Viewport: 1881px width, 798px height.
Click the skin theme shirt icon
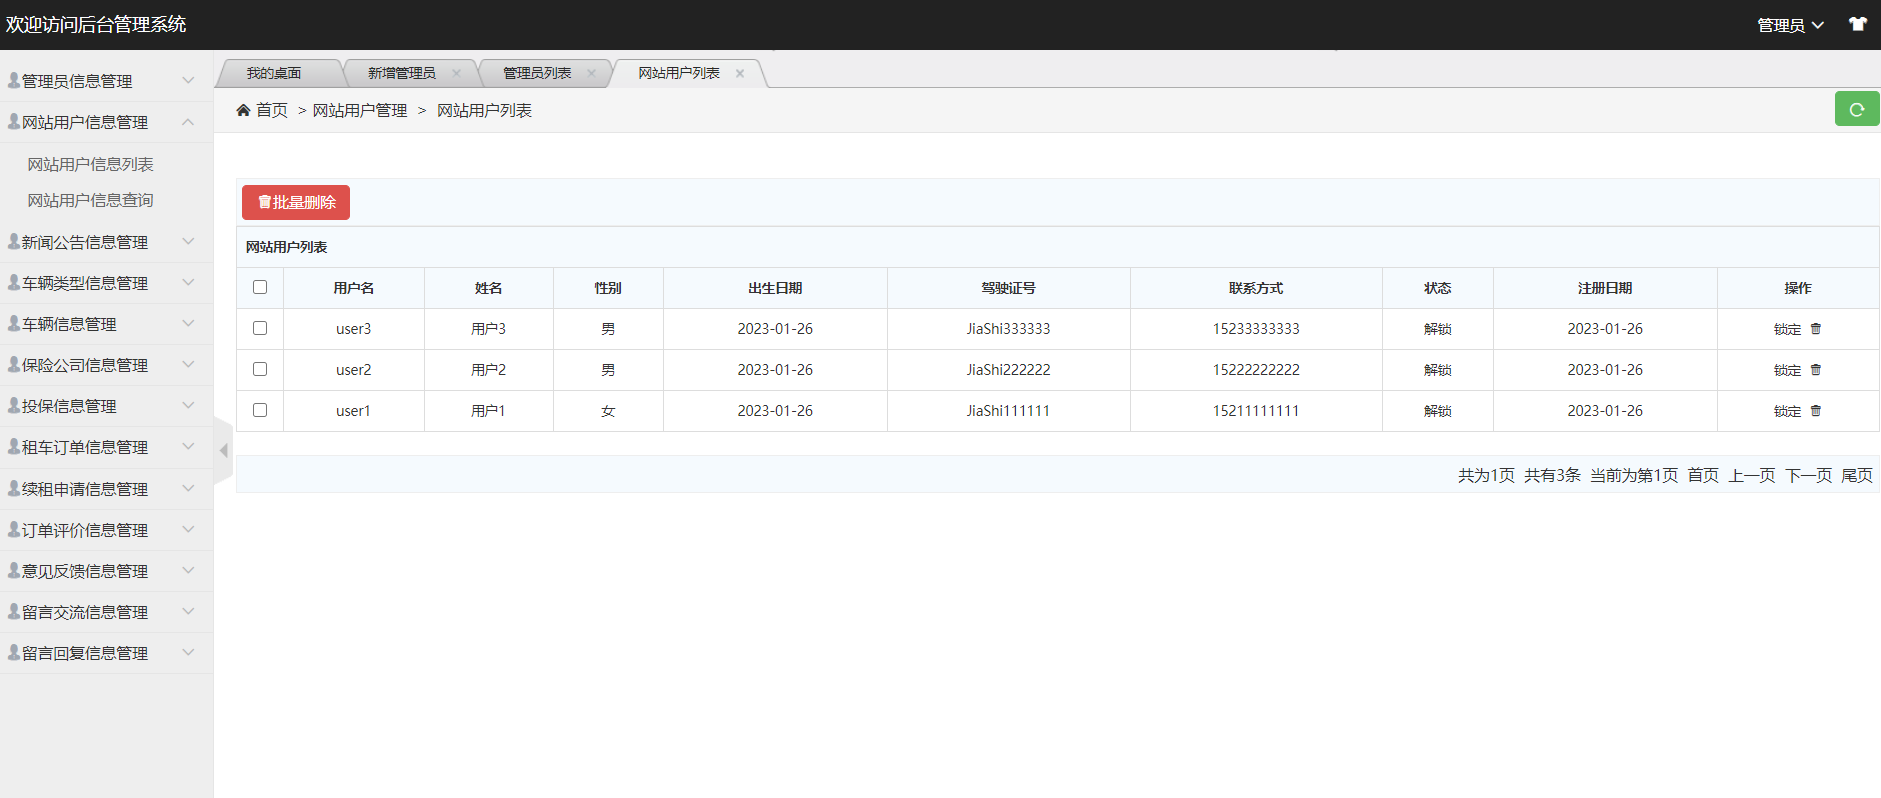click(1858, 24)
